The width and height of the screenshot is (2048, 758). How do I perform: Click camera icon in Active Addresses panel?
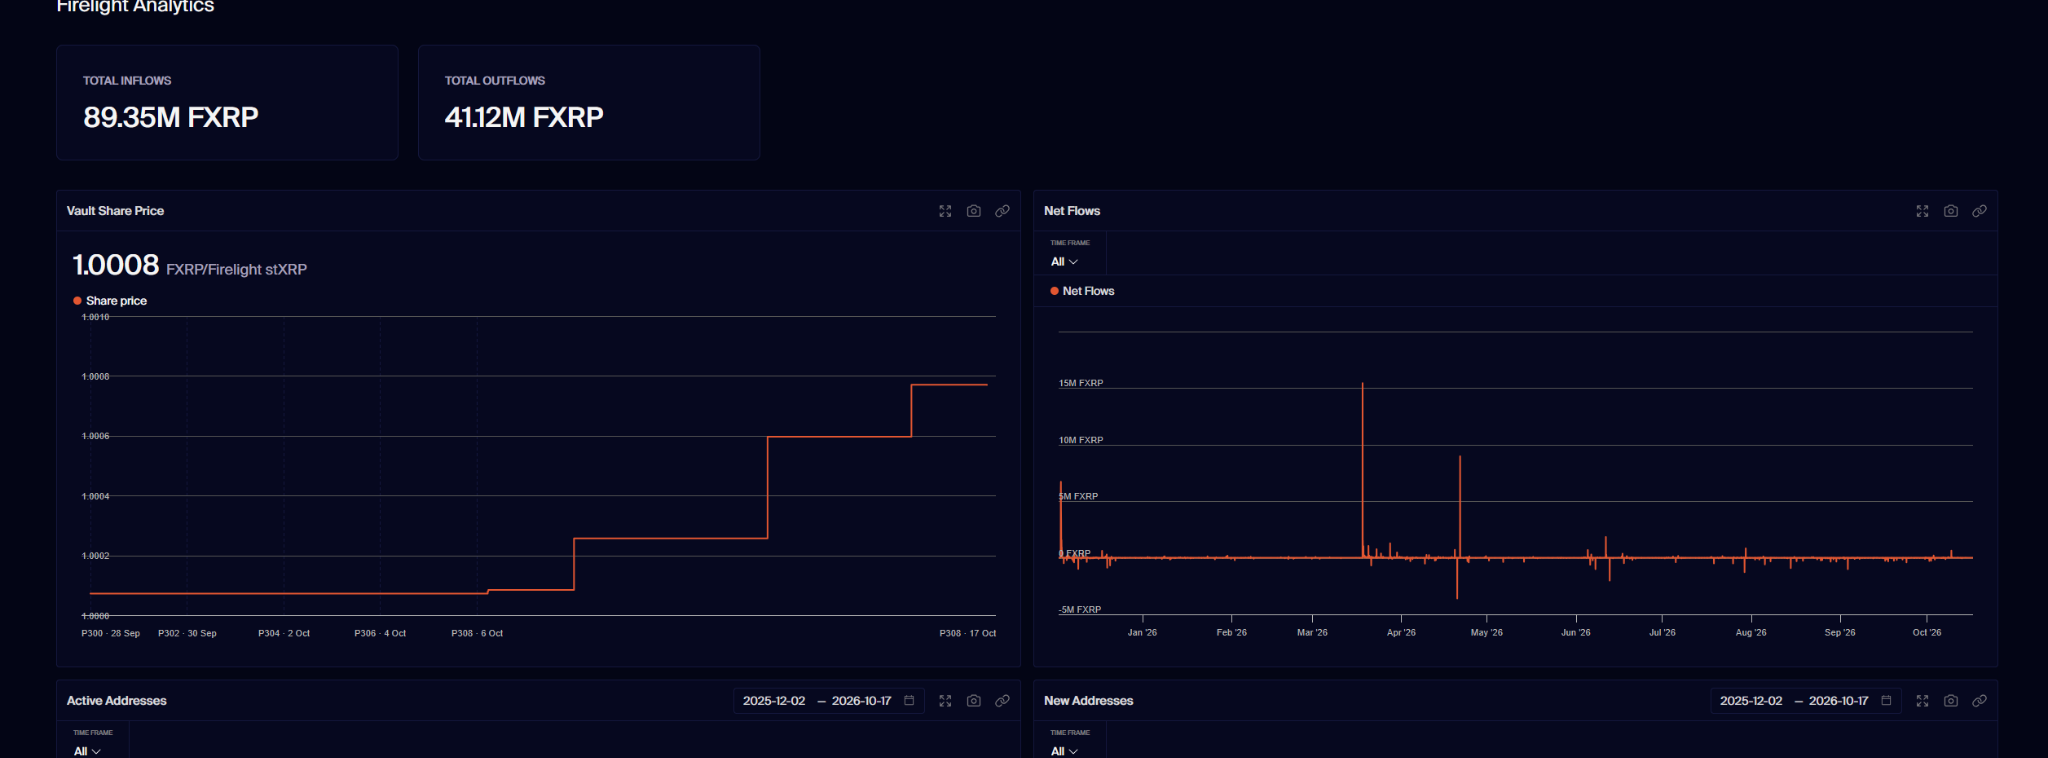(974, 701)
